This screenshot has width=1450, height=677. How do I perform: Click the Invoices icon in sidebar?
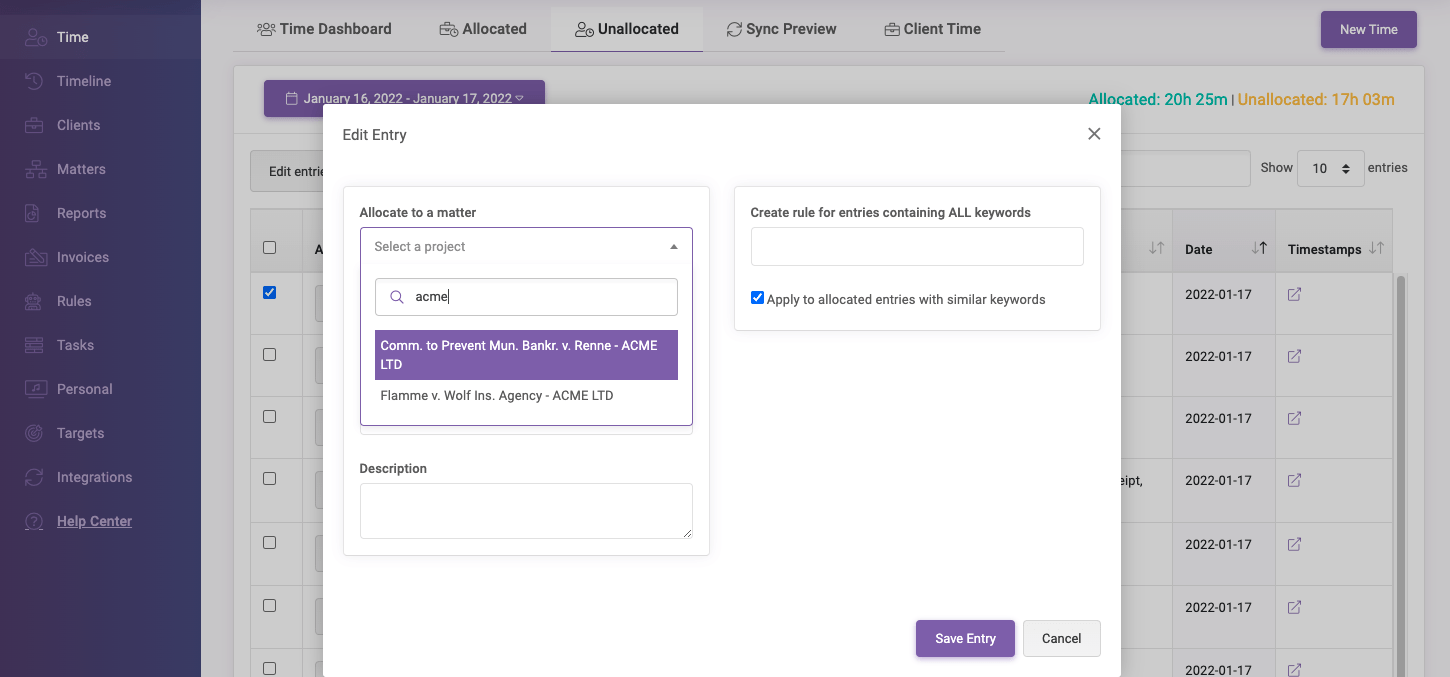(x=34, y=257)
